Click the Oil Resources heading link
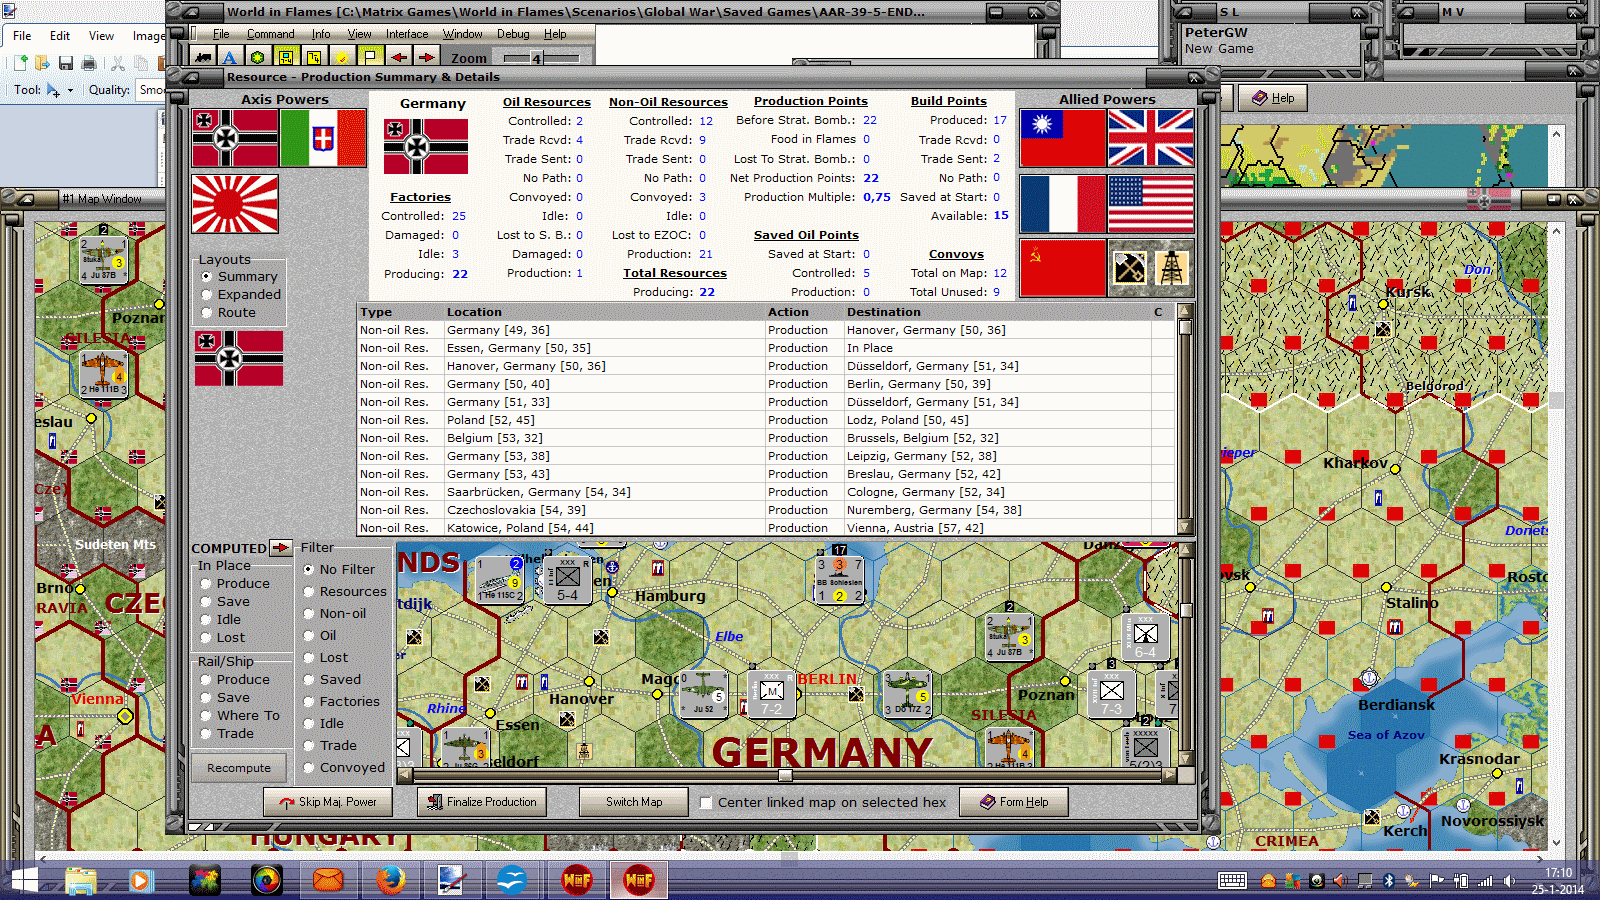1600x900 pixels. tap(546, 102)
